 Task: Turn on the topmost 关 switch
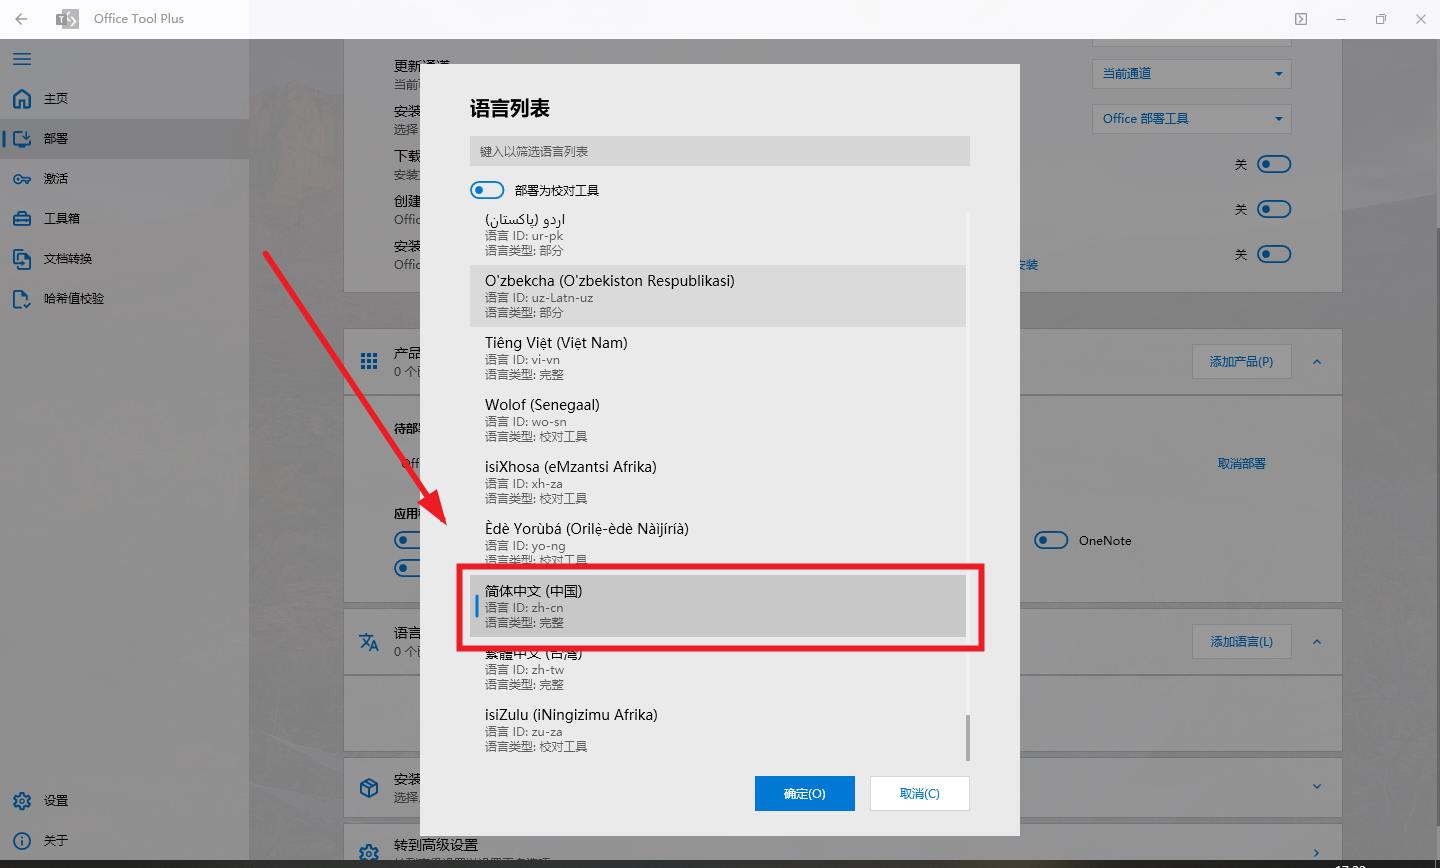[x=1274, y=163]
